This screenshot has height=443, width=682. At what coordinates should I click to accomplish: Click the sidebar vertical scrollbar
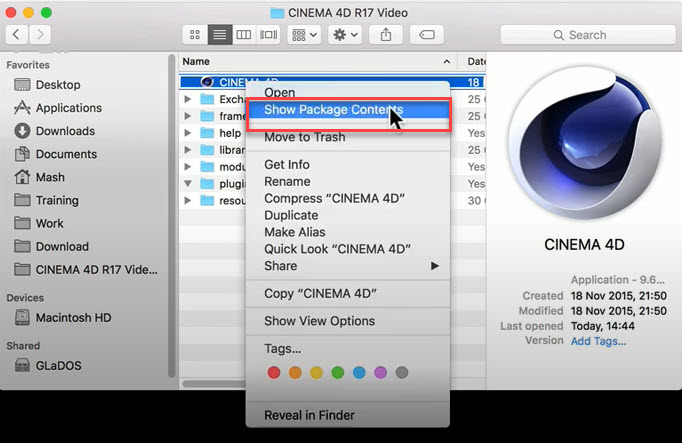pyautogui.click(x=172, y=215)
